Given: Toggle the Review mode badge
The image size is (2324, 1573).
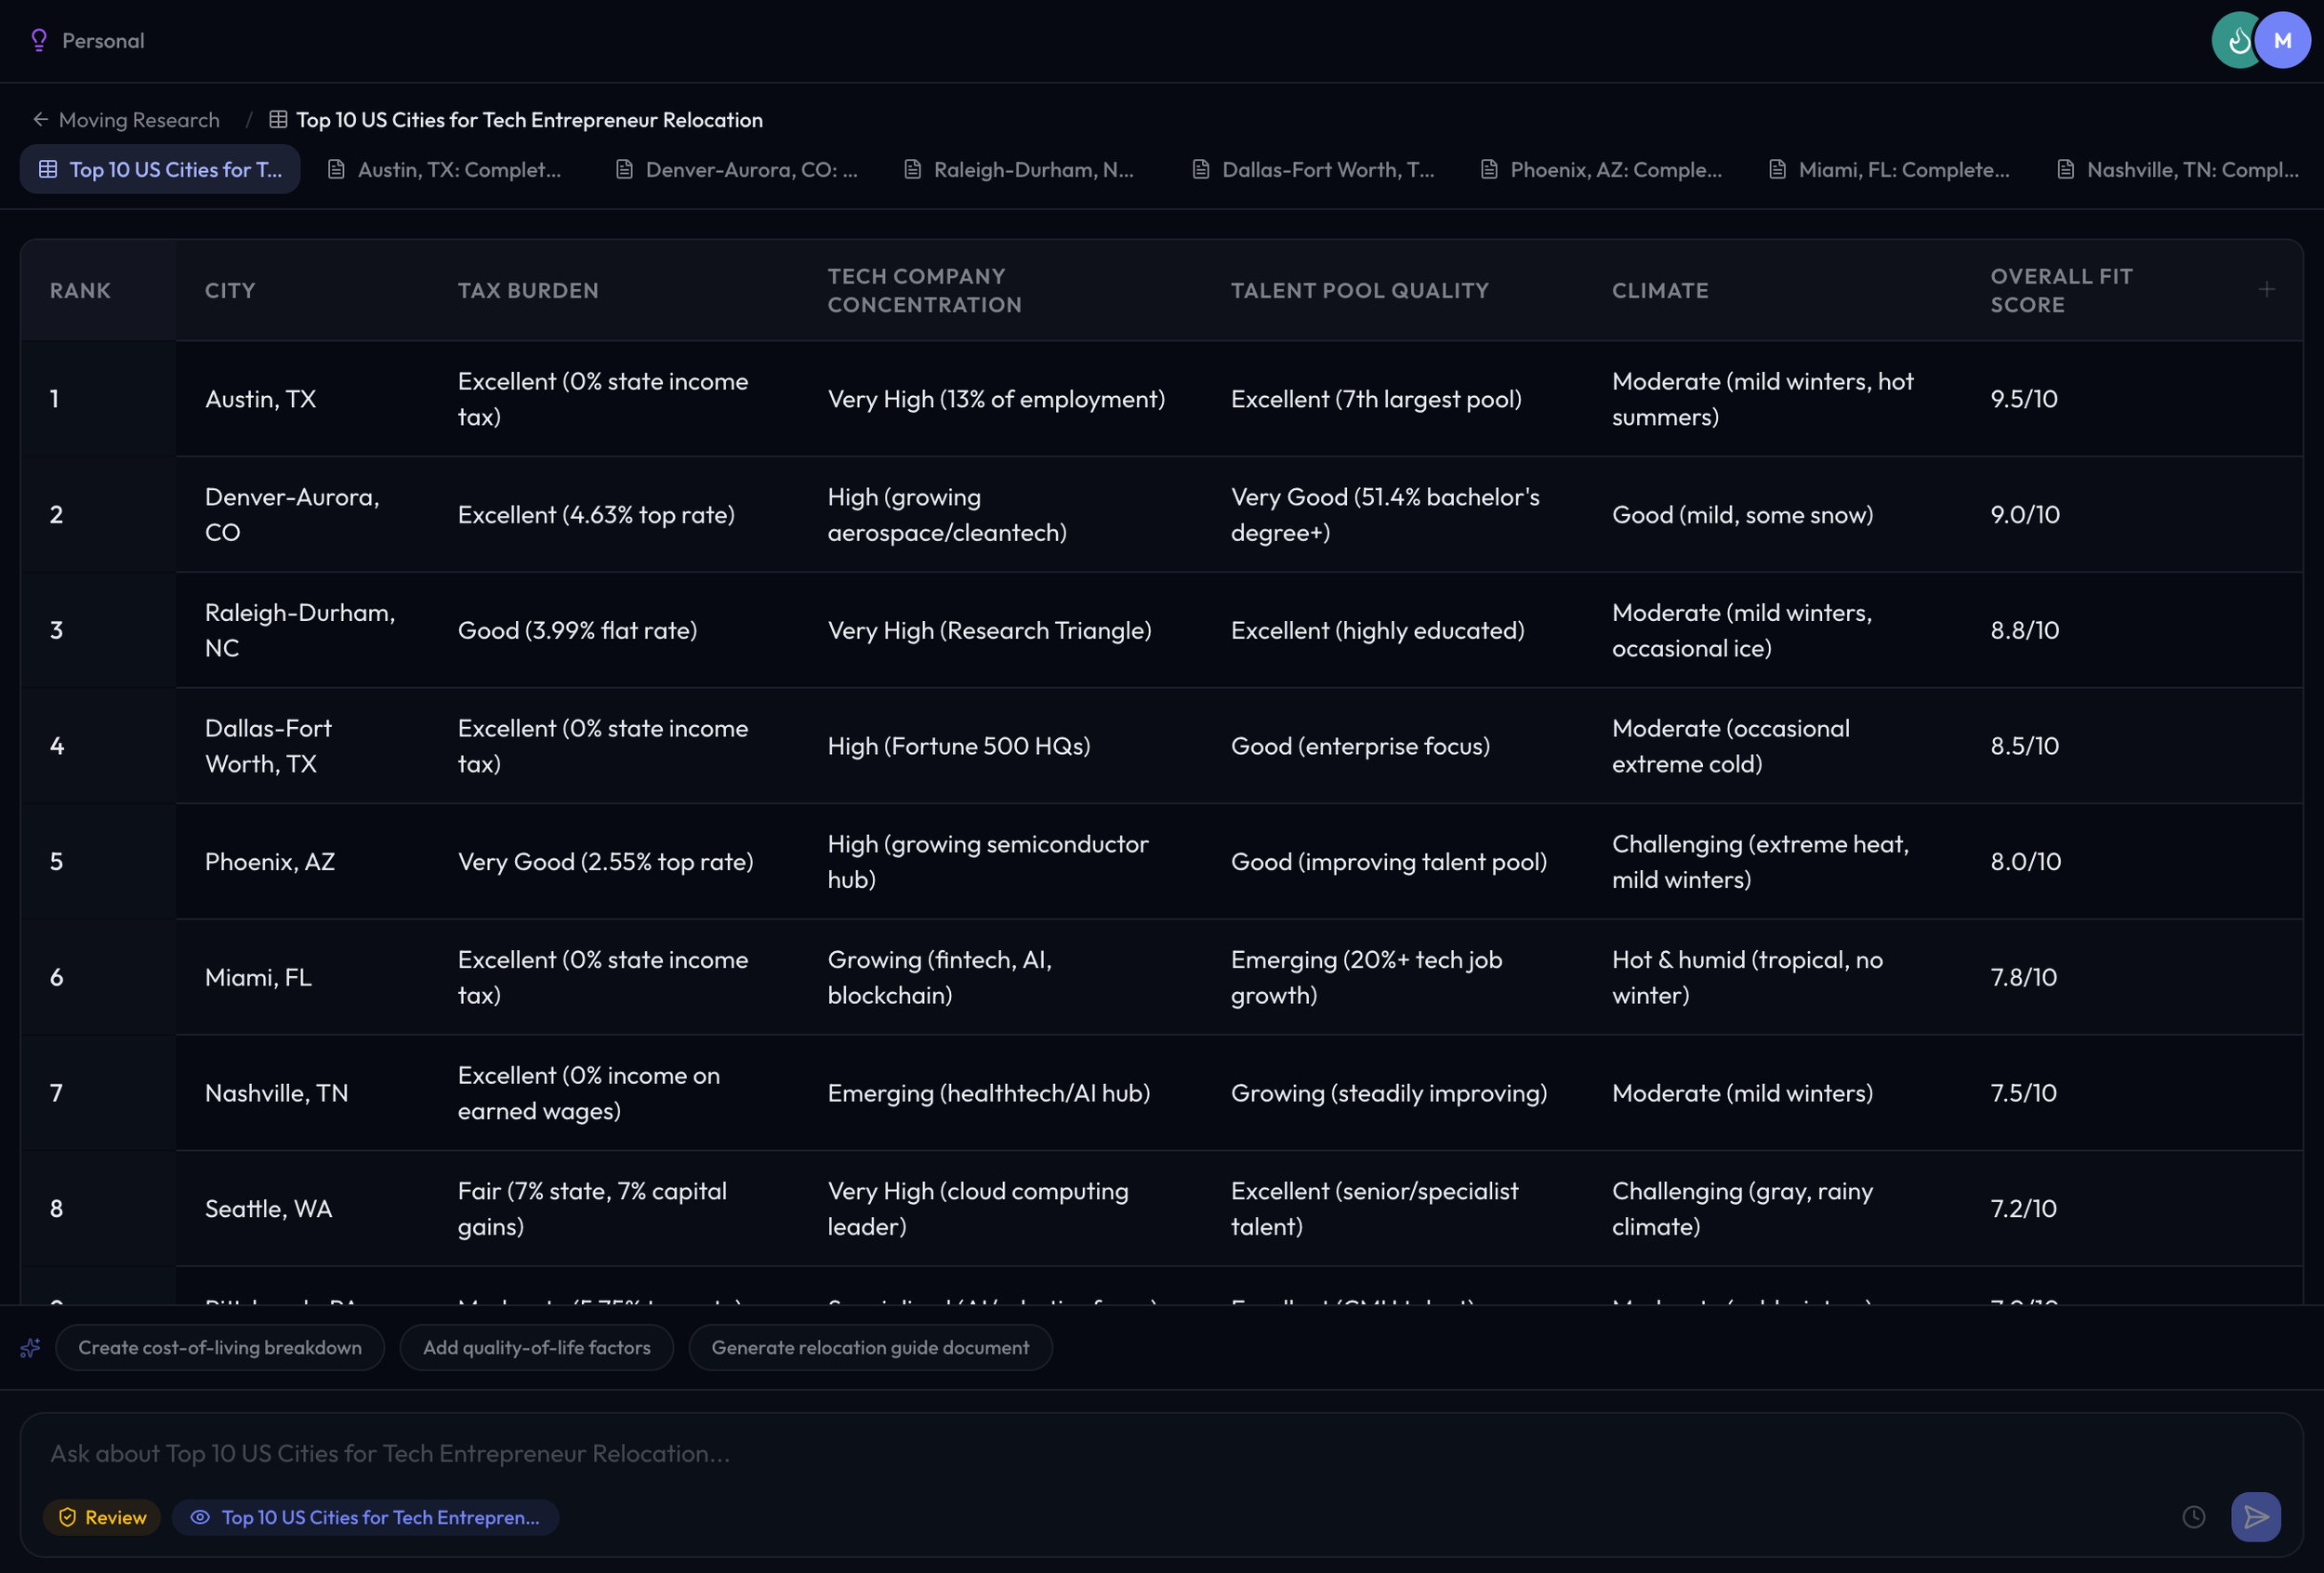Looking at the screenshot, I should pyautogui.click(x=102, y=1517).
